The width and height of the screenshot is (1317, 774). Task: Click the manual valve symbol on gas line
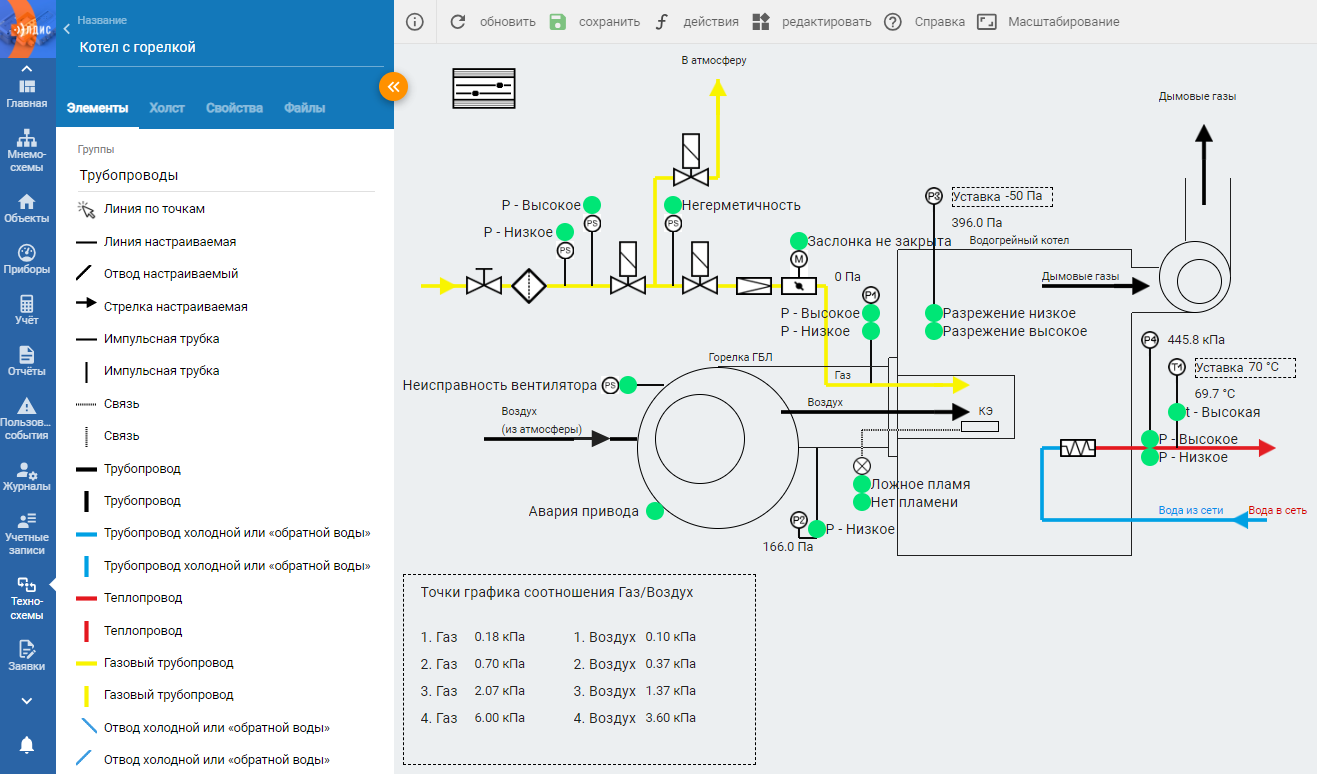coord(484,282)
